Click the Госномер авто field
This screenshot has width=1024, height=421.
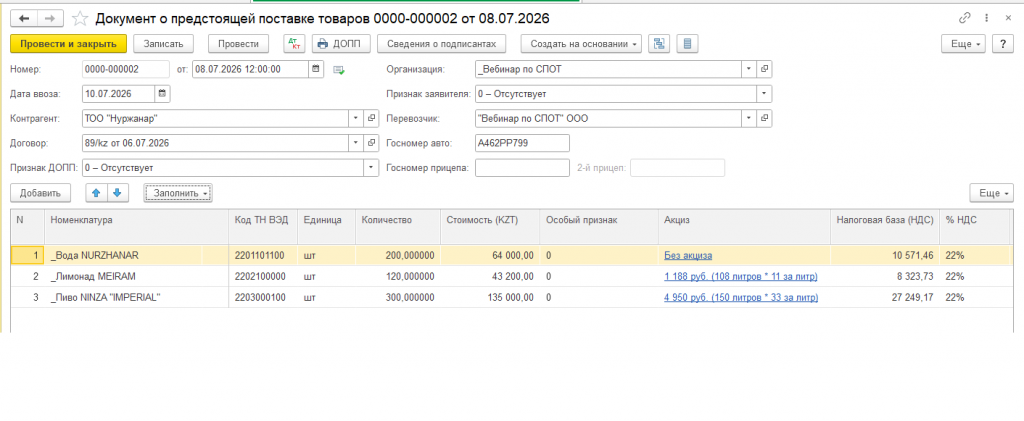522,142
